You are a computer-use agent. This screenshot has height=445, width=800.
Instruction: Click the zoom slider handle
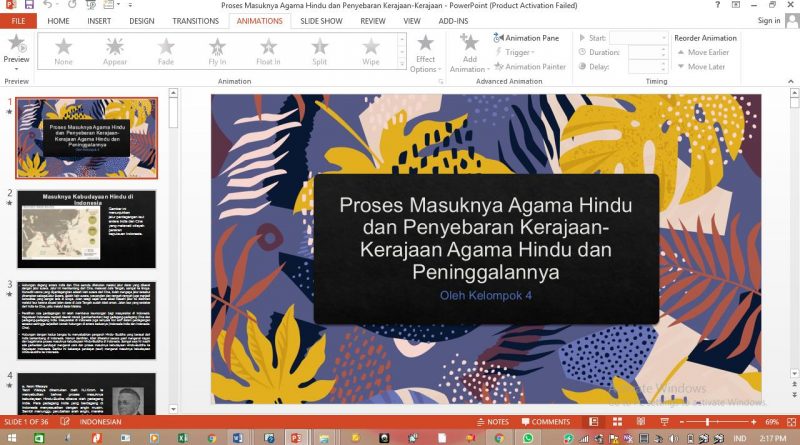coord(707,422)
